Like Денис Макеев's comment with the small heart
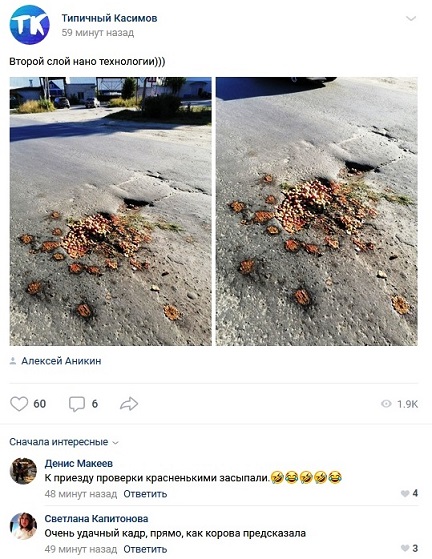 [405, 493]
